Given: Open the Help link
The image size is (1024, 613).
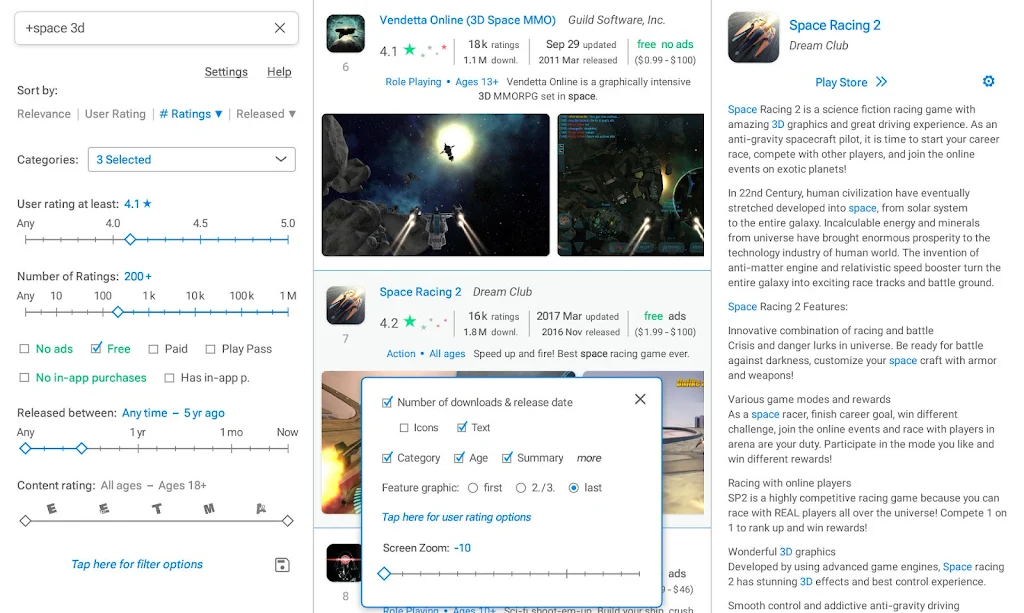Looking at the screenshot, I should 279,72.
